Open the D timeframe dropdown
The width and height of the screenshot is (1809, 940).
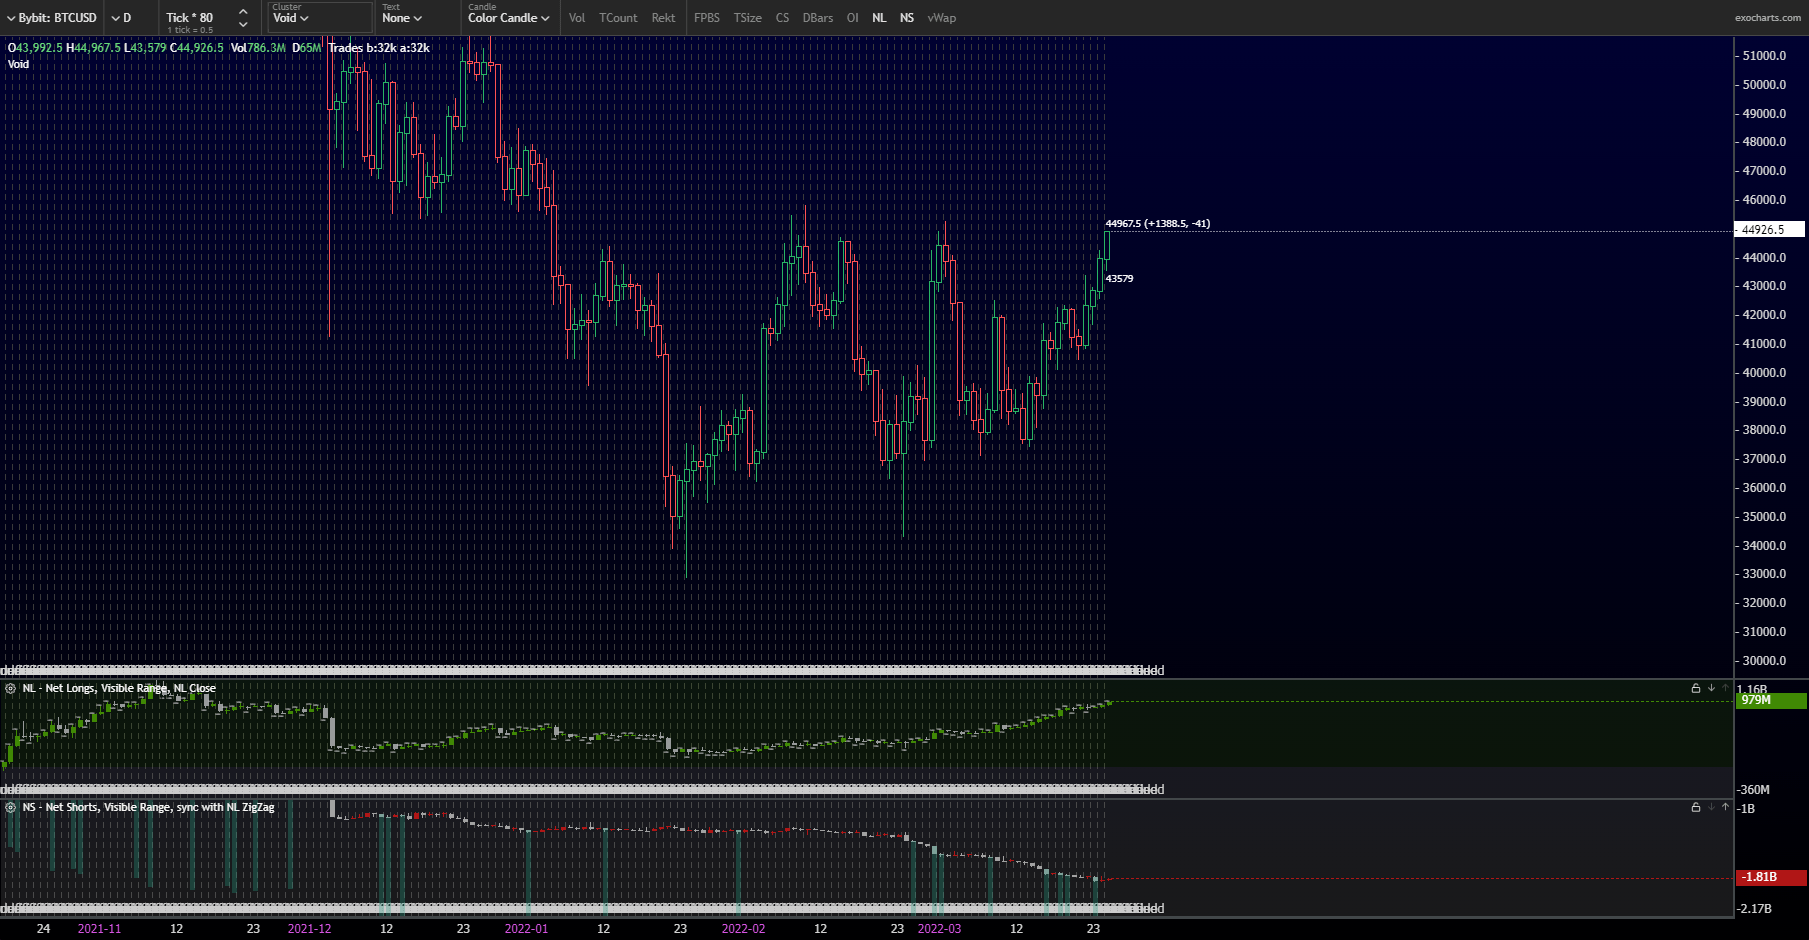click(x=122, y=18)
